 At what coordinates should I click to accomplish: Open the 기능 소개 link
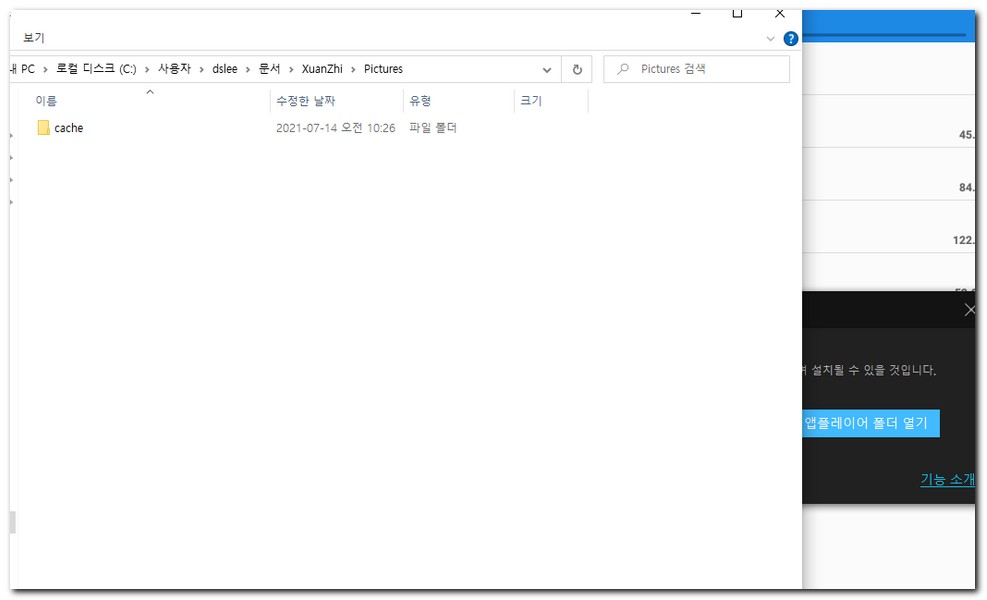pos(946,480)
